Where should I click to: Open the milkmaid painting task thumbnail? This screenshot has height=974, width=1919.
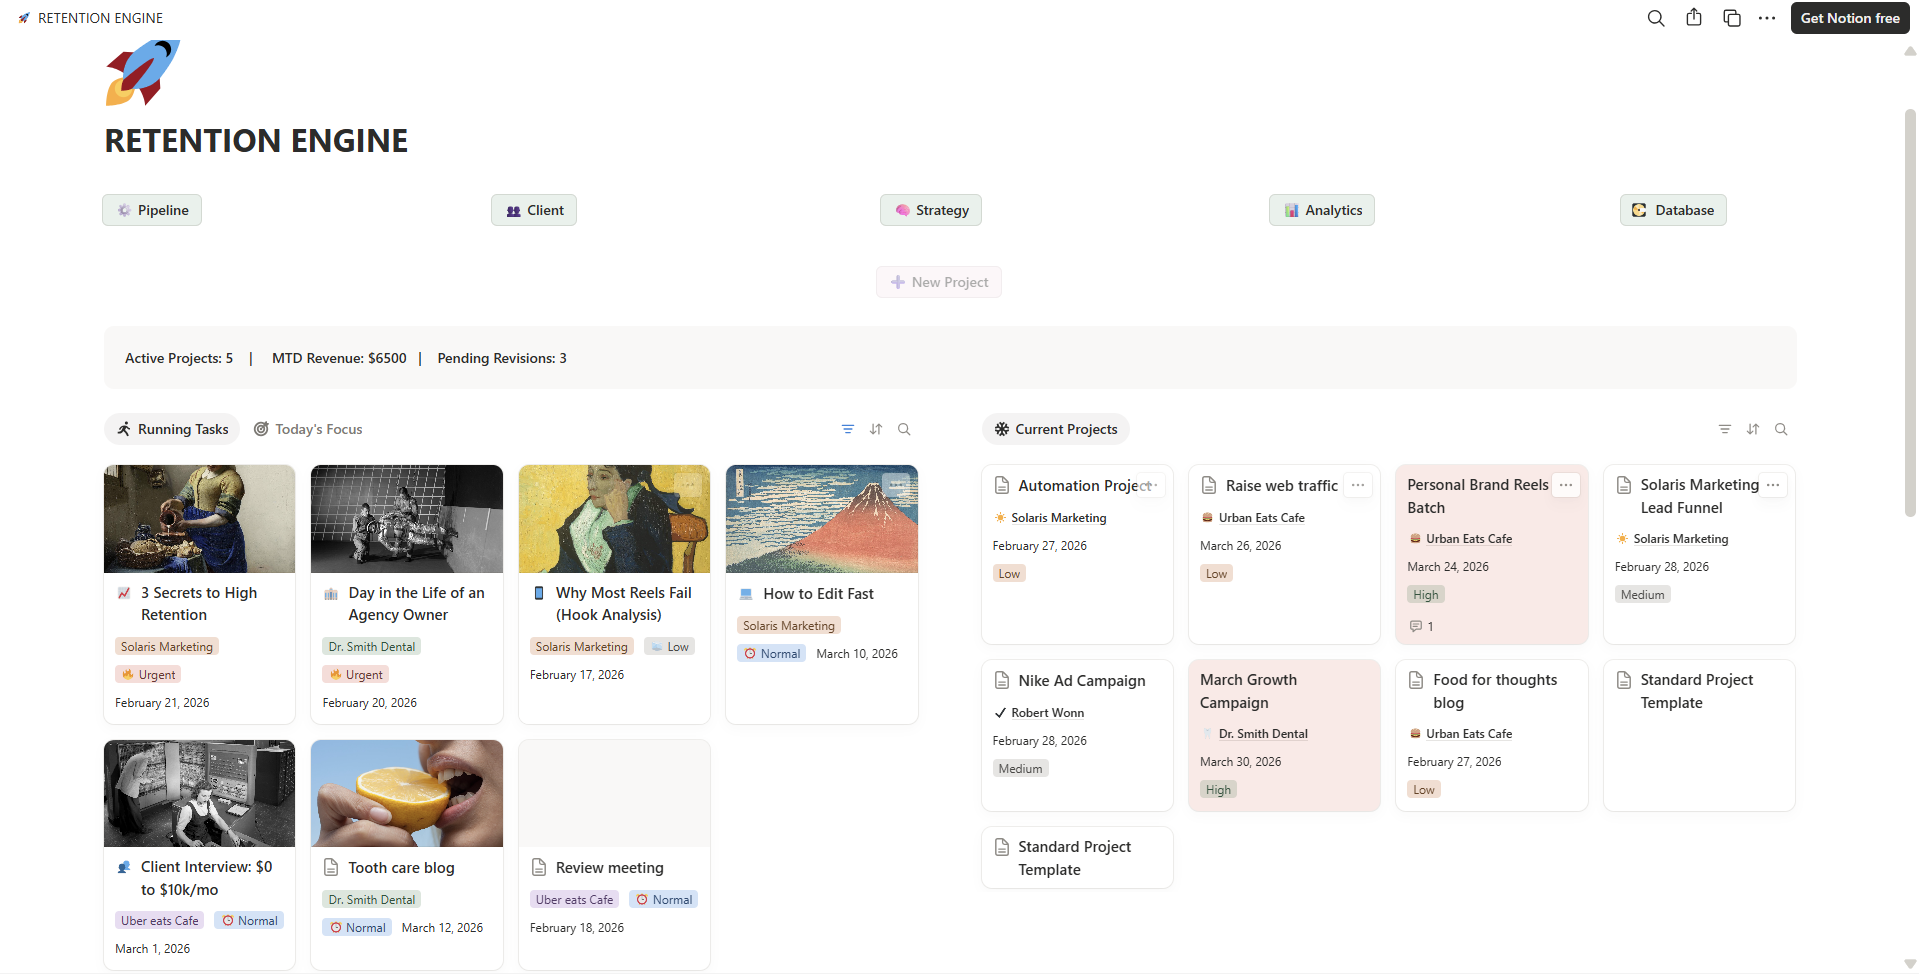200,519
